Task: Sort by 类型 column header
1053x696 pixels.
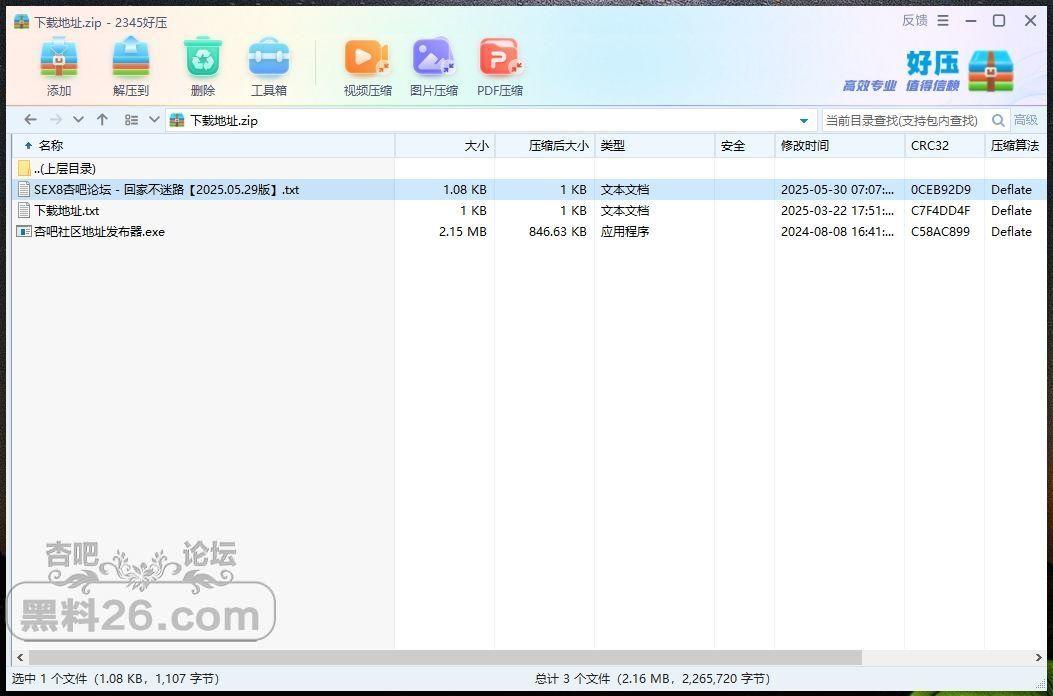Action: pyautogui.click(x=655, y=146)
